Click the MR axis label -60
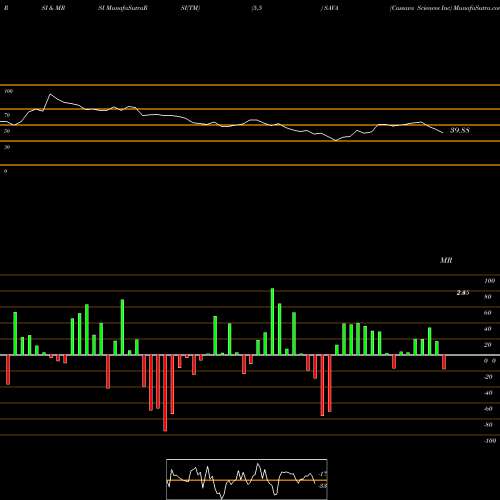 [488, 409]
